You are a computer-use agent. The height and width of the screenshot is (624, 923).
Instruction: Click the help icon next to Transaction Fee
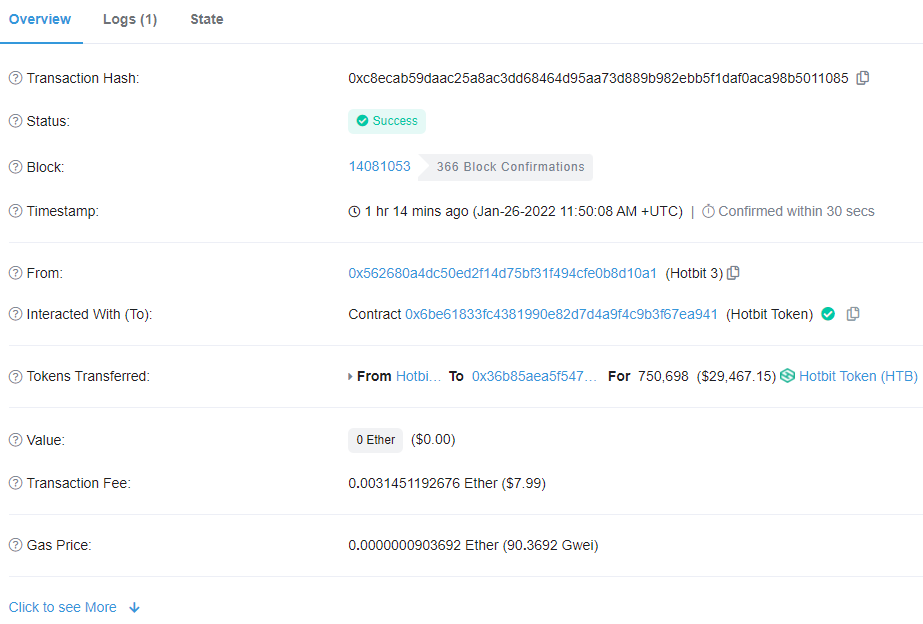click(15, 483)
